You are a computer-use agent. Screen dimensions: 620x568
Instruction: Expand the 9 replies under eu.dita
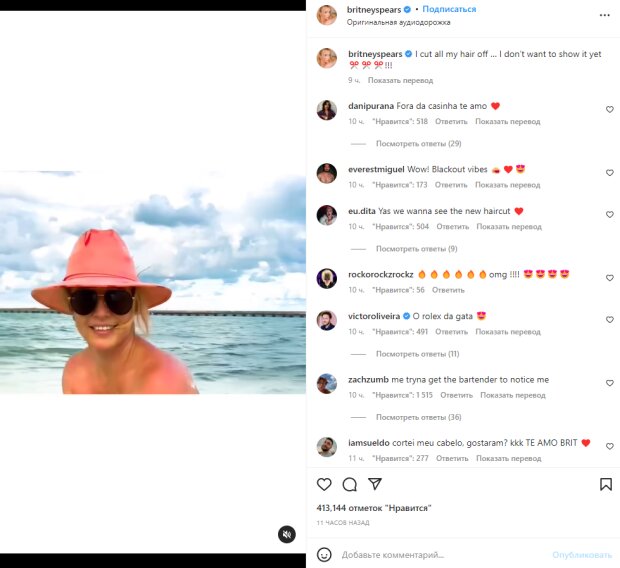(416, 249)
